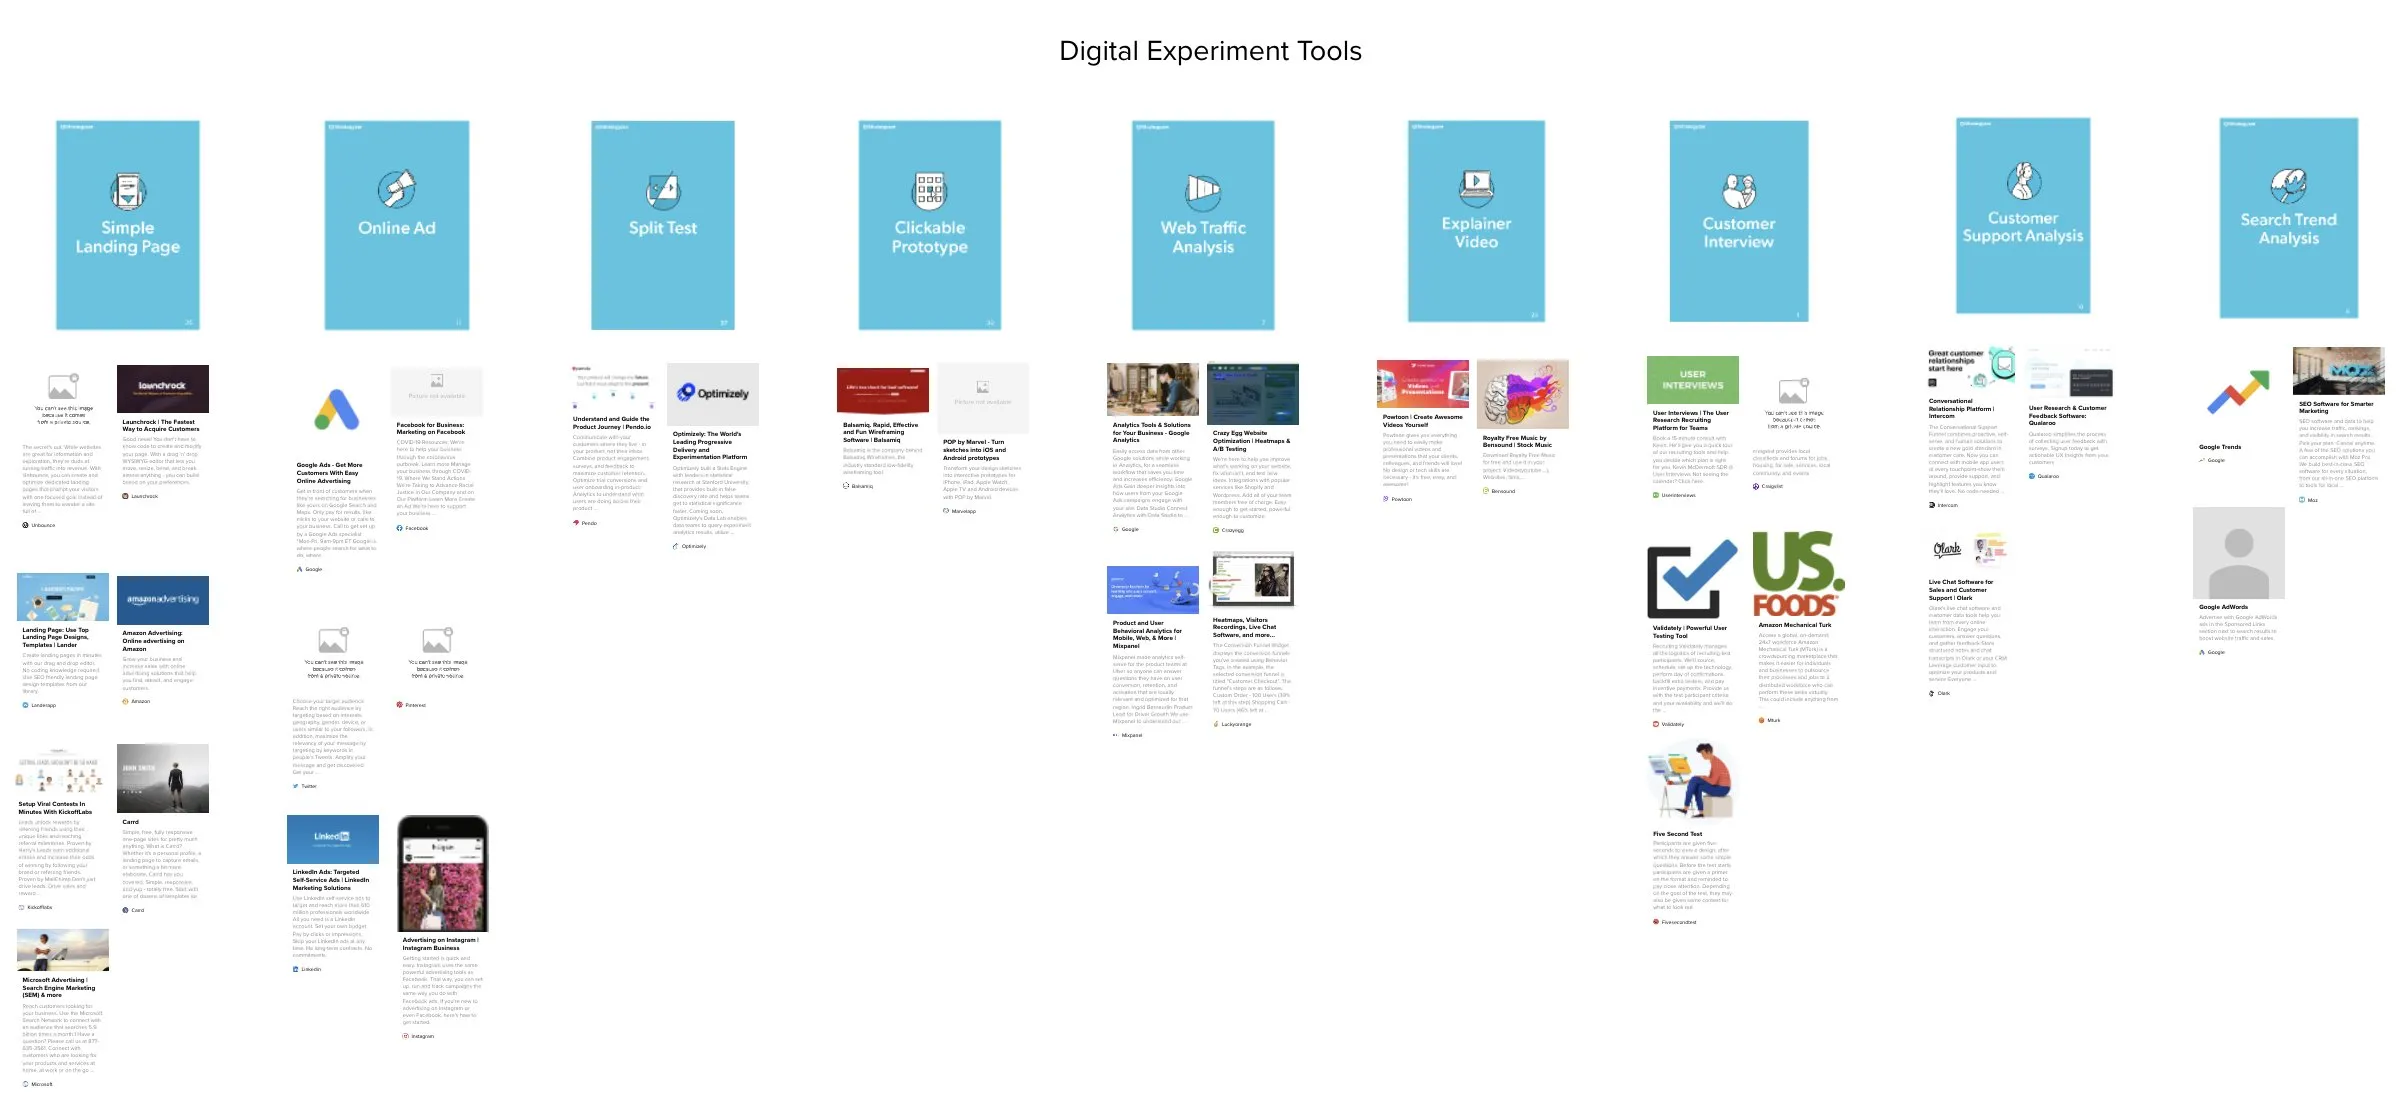
Task: Click the Unbounce favicon on the landing page card
Action: coord(26,524)
